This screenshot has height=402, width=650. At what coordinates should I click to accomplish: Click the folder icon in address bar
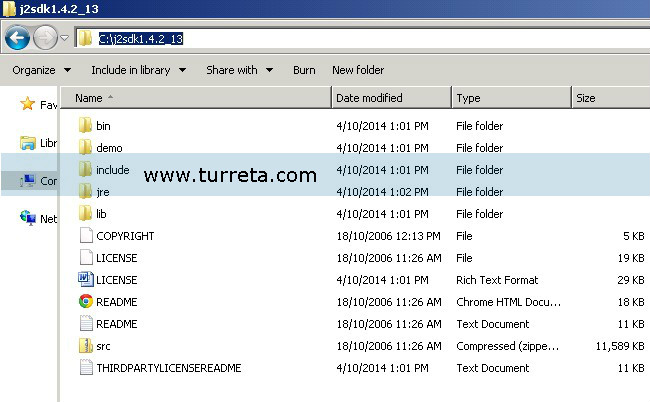coord(85,39)
